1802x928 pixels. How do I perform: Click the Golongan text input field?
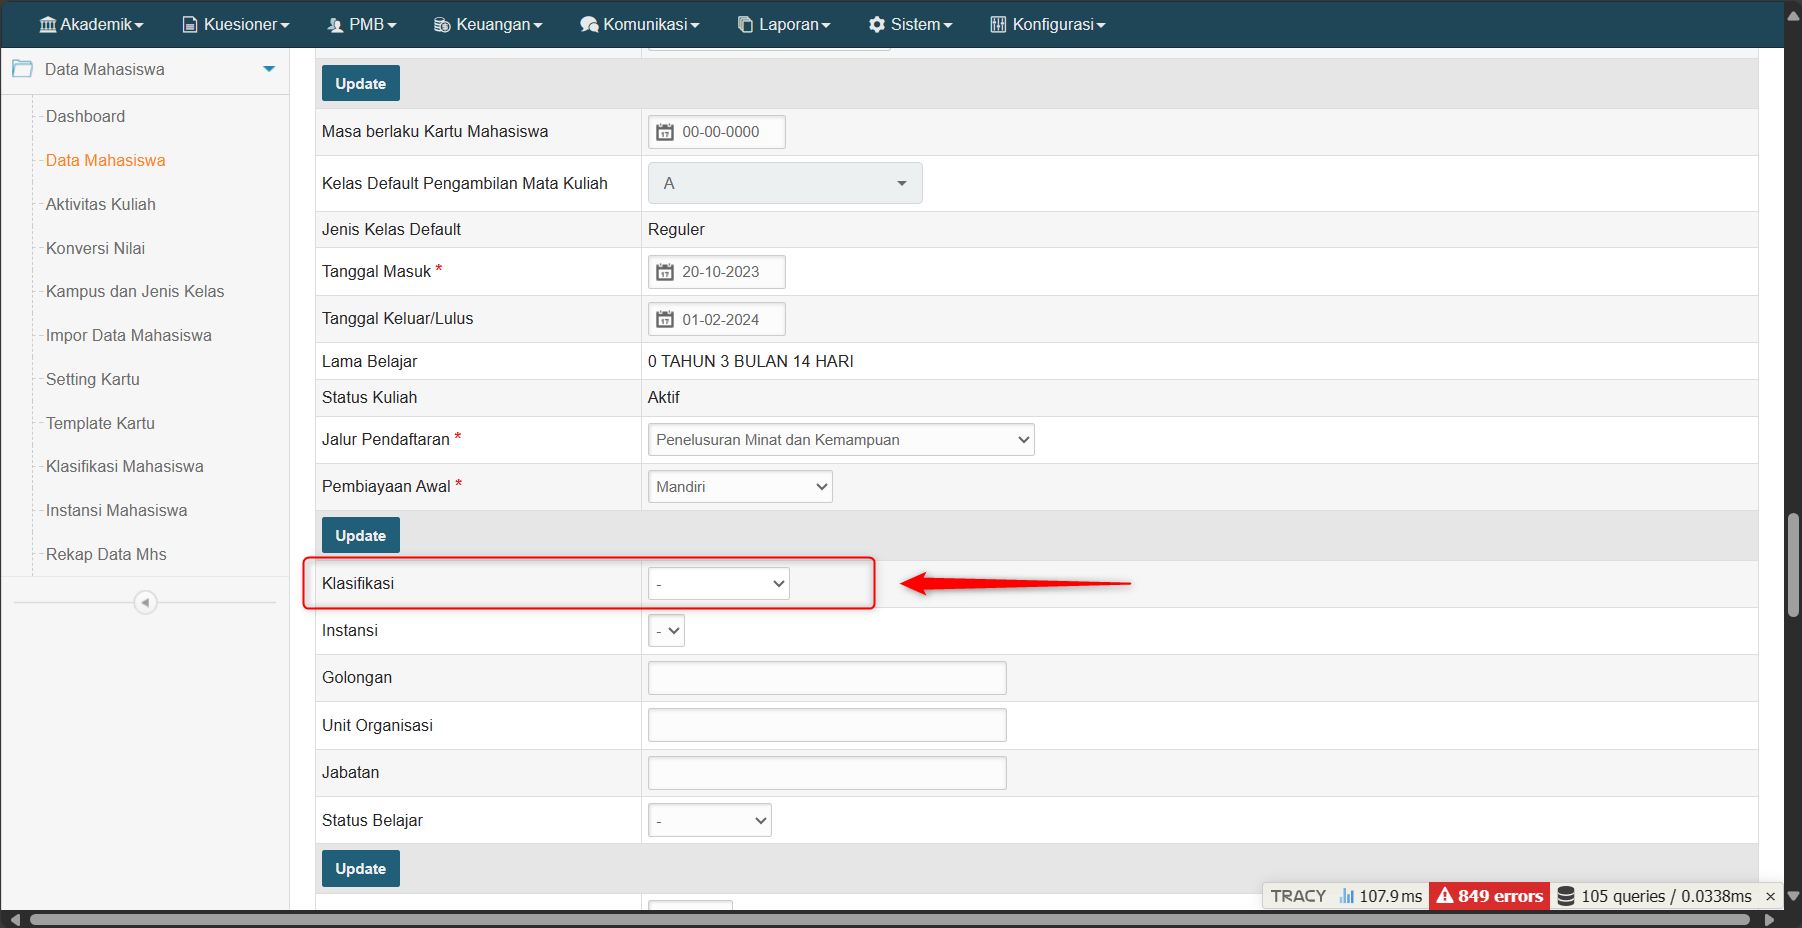click(827, 678)
